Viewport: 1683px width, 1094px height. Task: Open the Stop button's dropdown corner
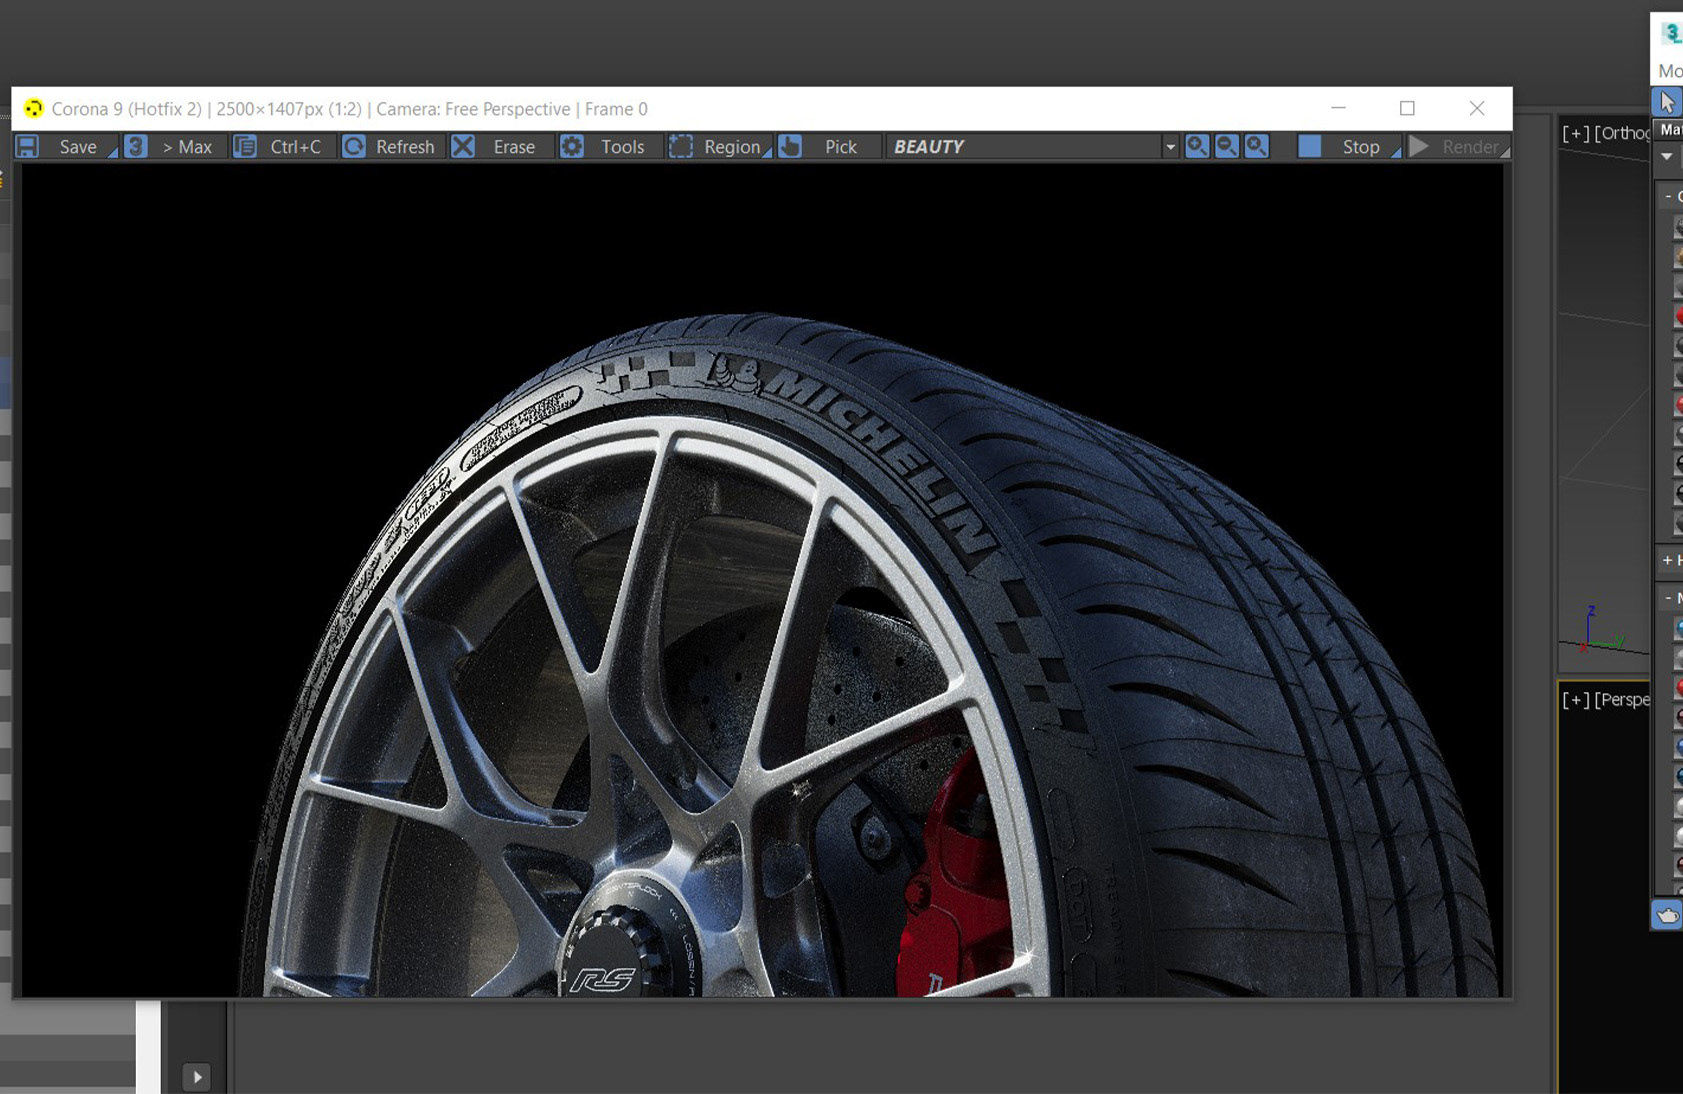[x=1396, y=152]
